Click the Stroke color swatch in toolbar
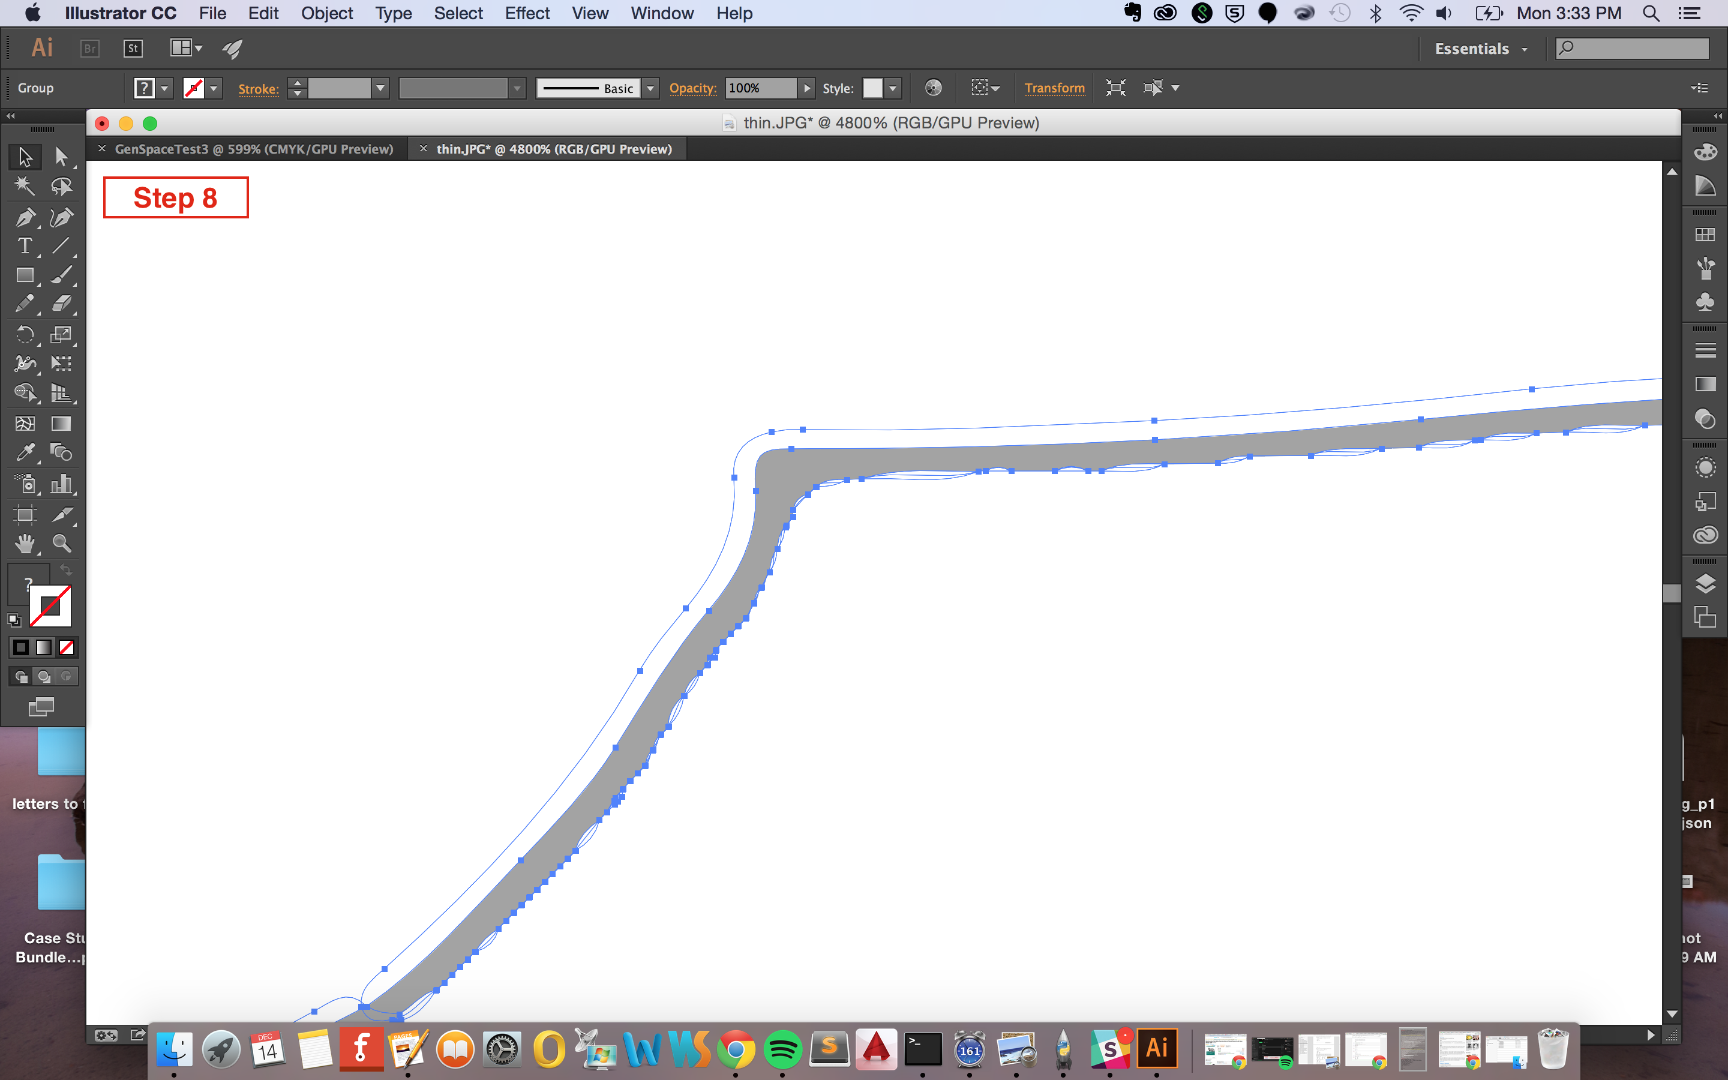The width and height of the screenshot is (1728, 1080). (x=50, y=606)
